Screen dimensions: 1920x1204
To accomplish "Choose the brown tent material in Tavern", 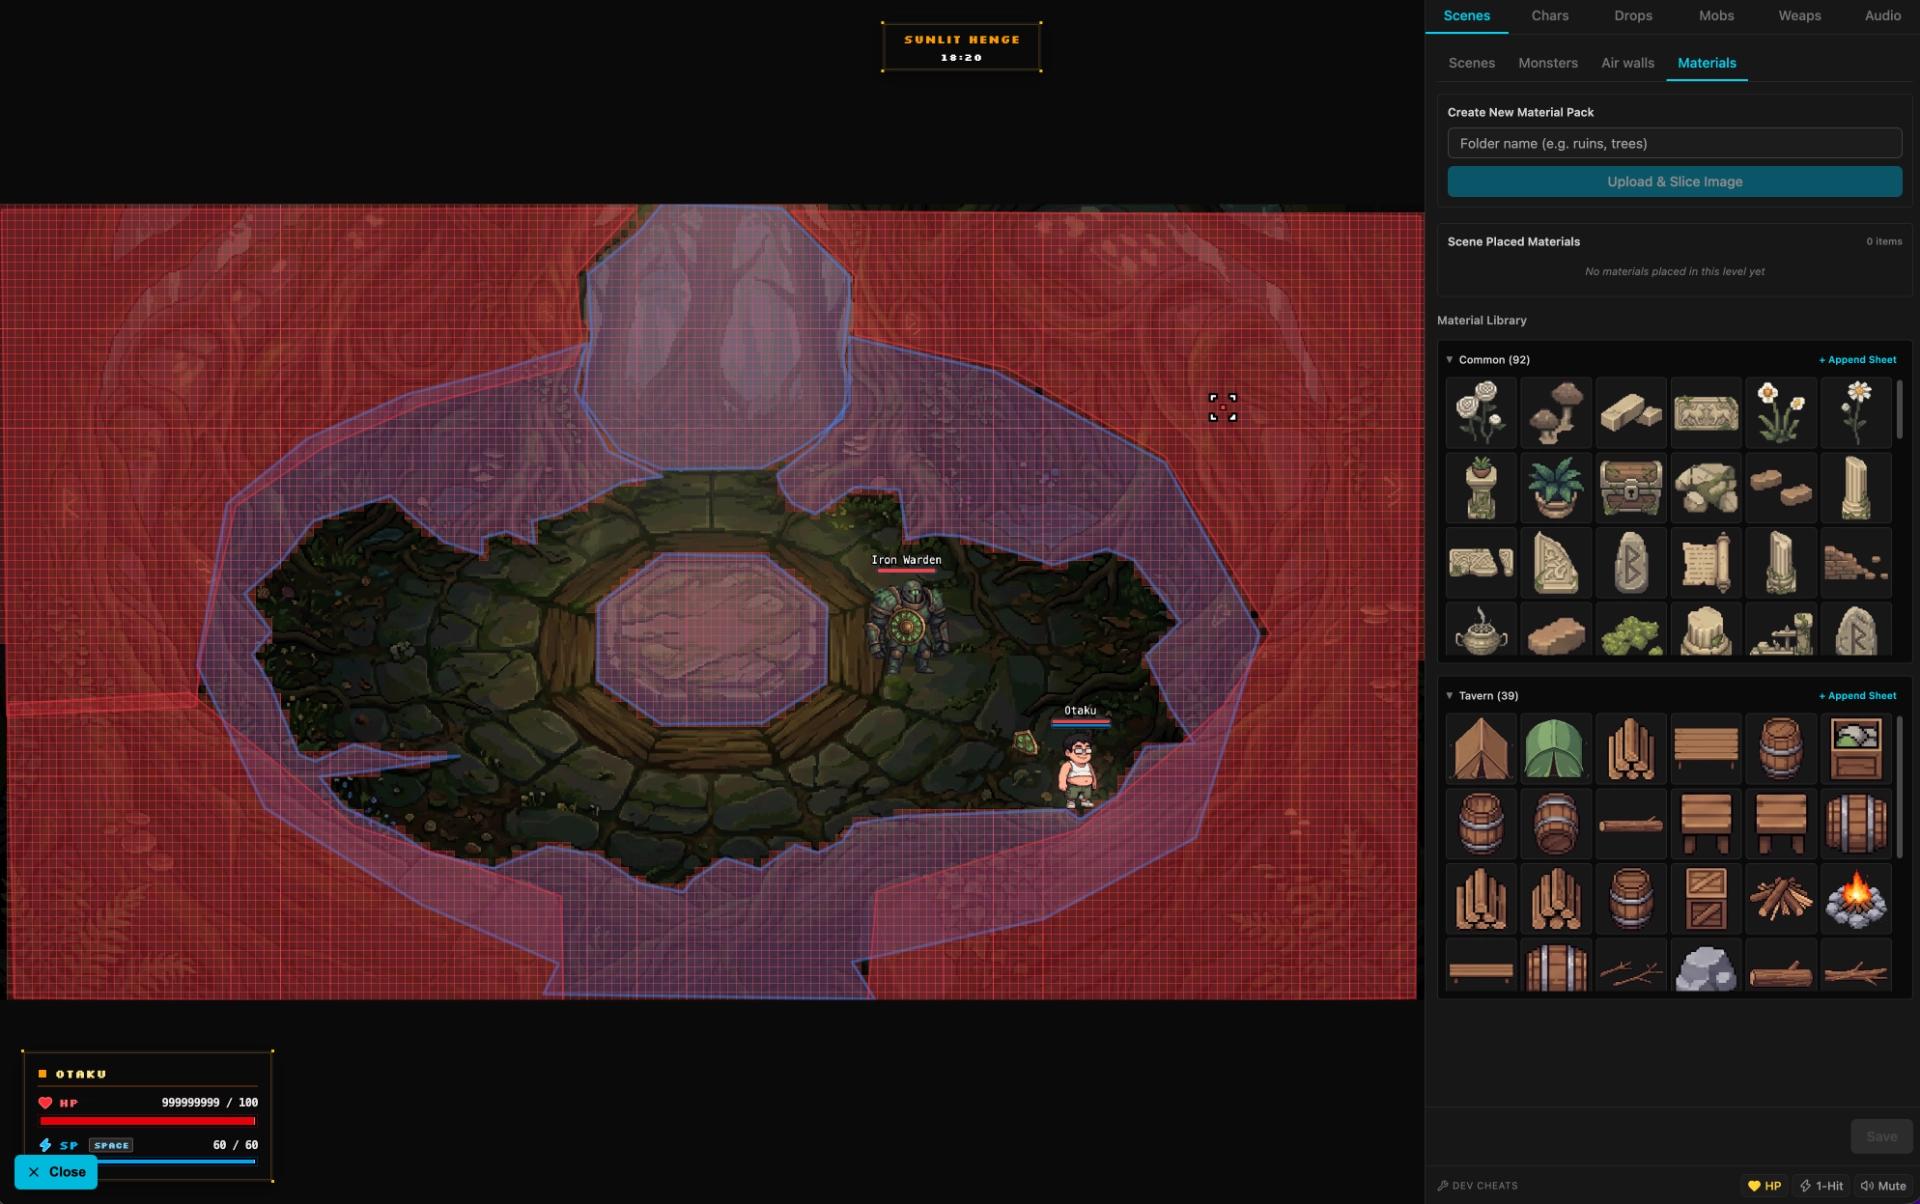I will click(x=1481, y=748).
